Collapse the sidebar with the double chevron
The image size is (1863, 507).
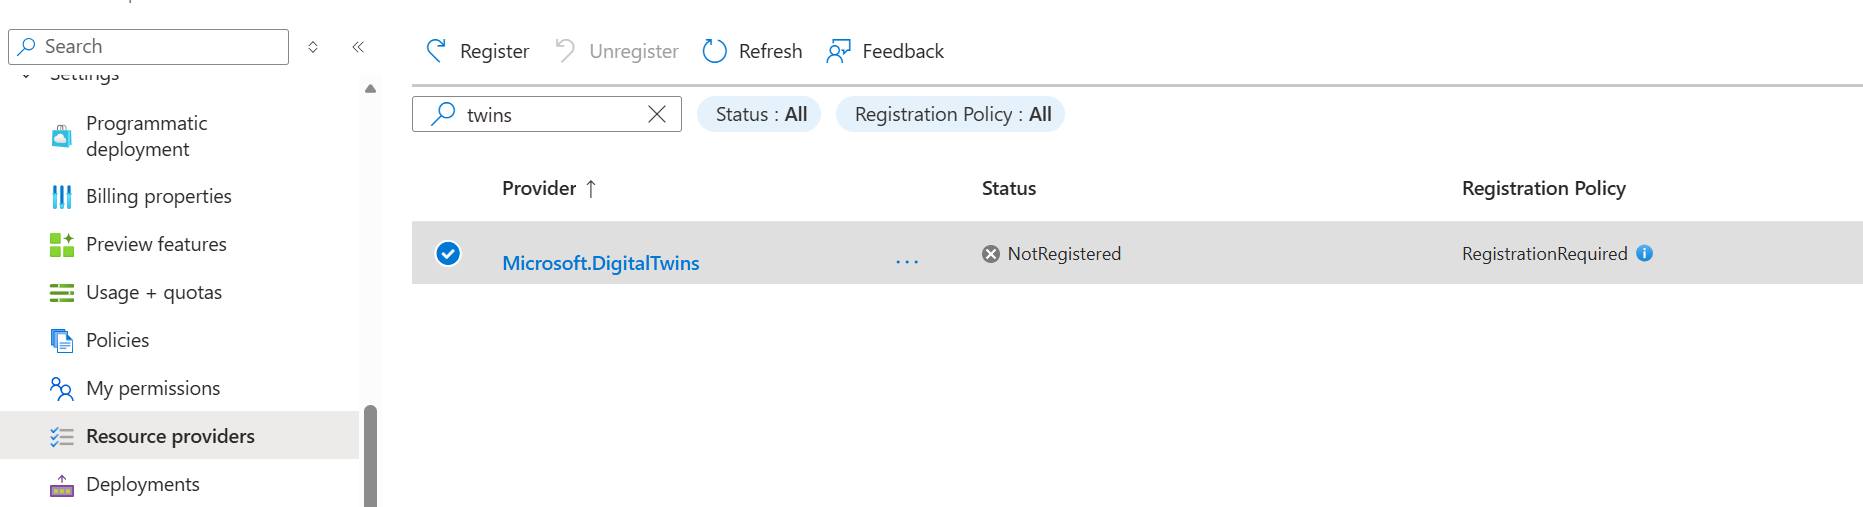(358, 47)
